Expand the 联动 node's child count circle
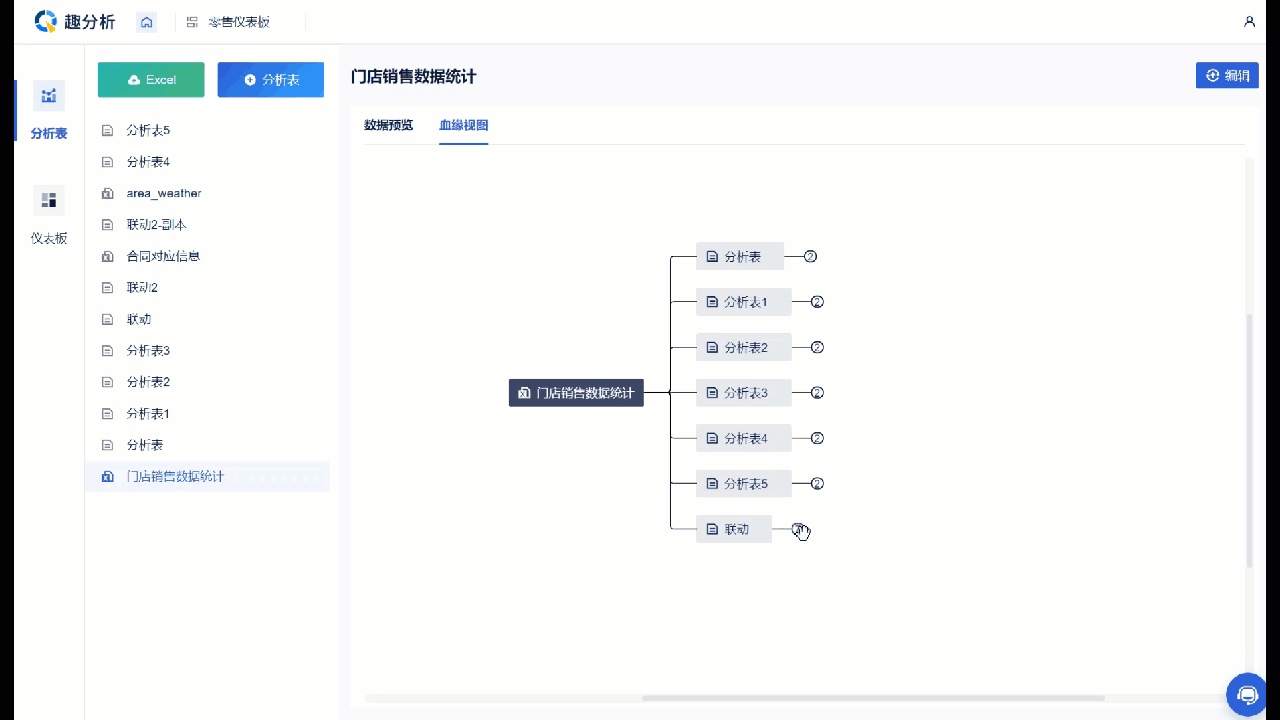The image size is (1280, 720). click(798, 529)
